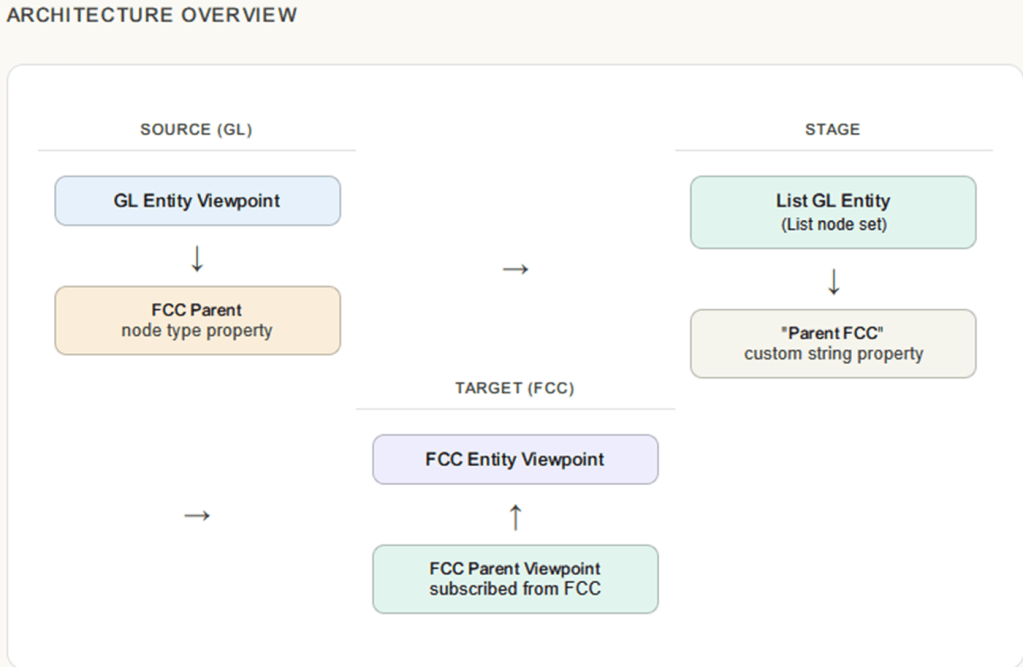Click the "subscribed from FCC" text

515,589
